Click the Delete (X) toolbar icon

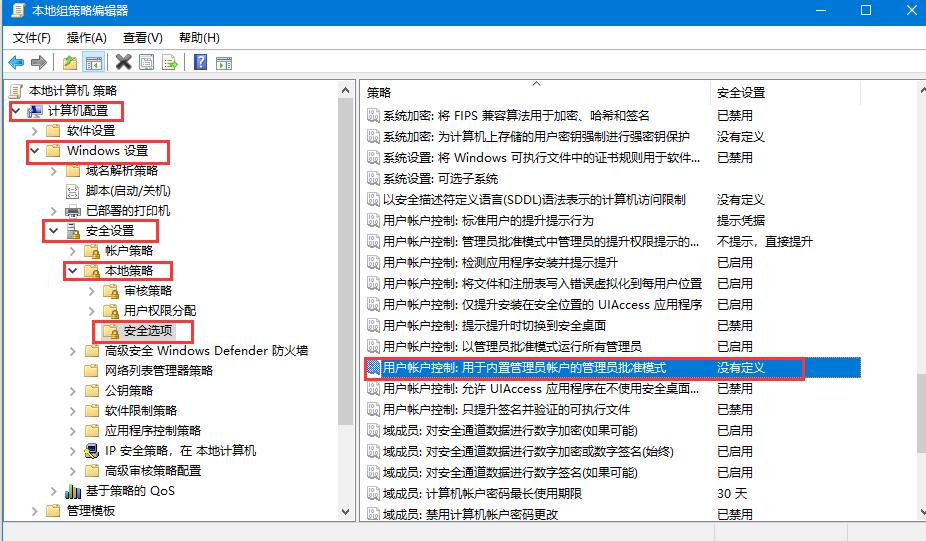(x=123, y=62)
